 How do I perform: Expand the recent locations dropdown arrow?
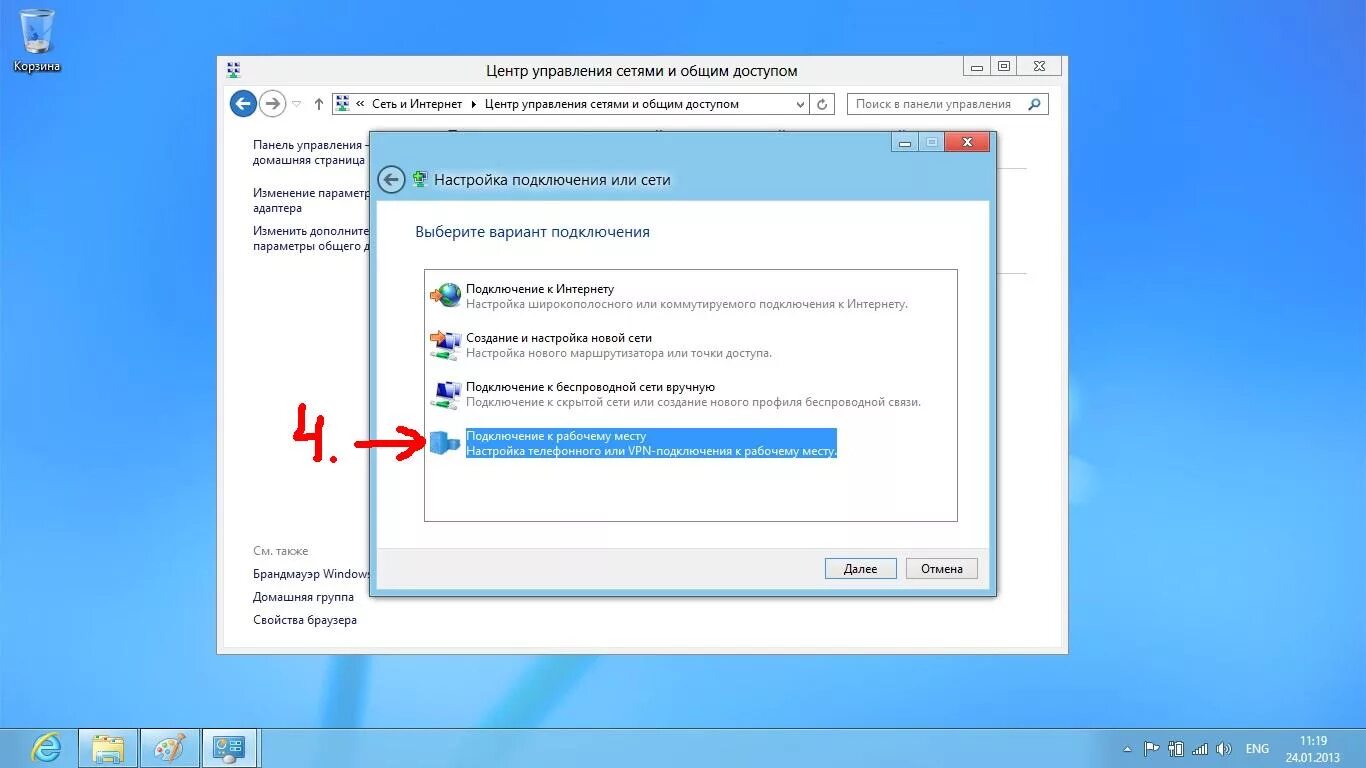[297, 103]
